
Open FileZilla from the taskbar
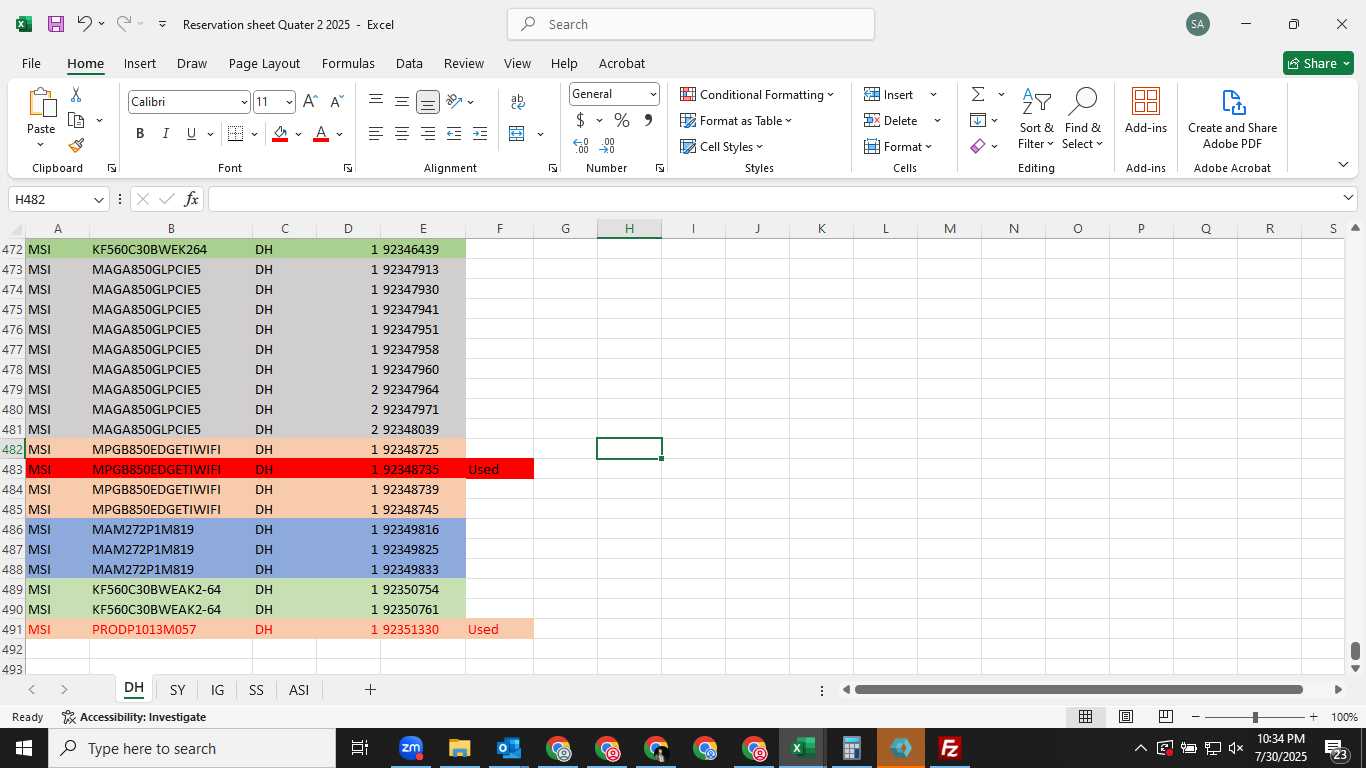949,748
